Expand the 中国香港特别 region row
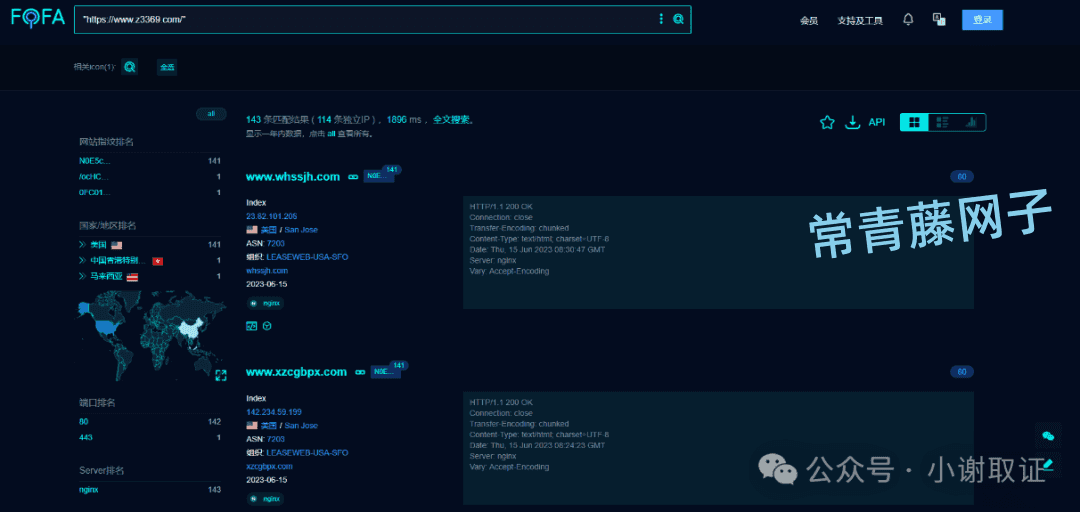Screen dimensions: 1080x512 tap(82, 260)
